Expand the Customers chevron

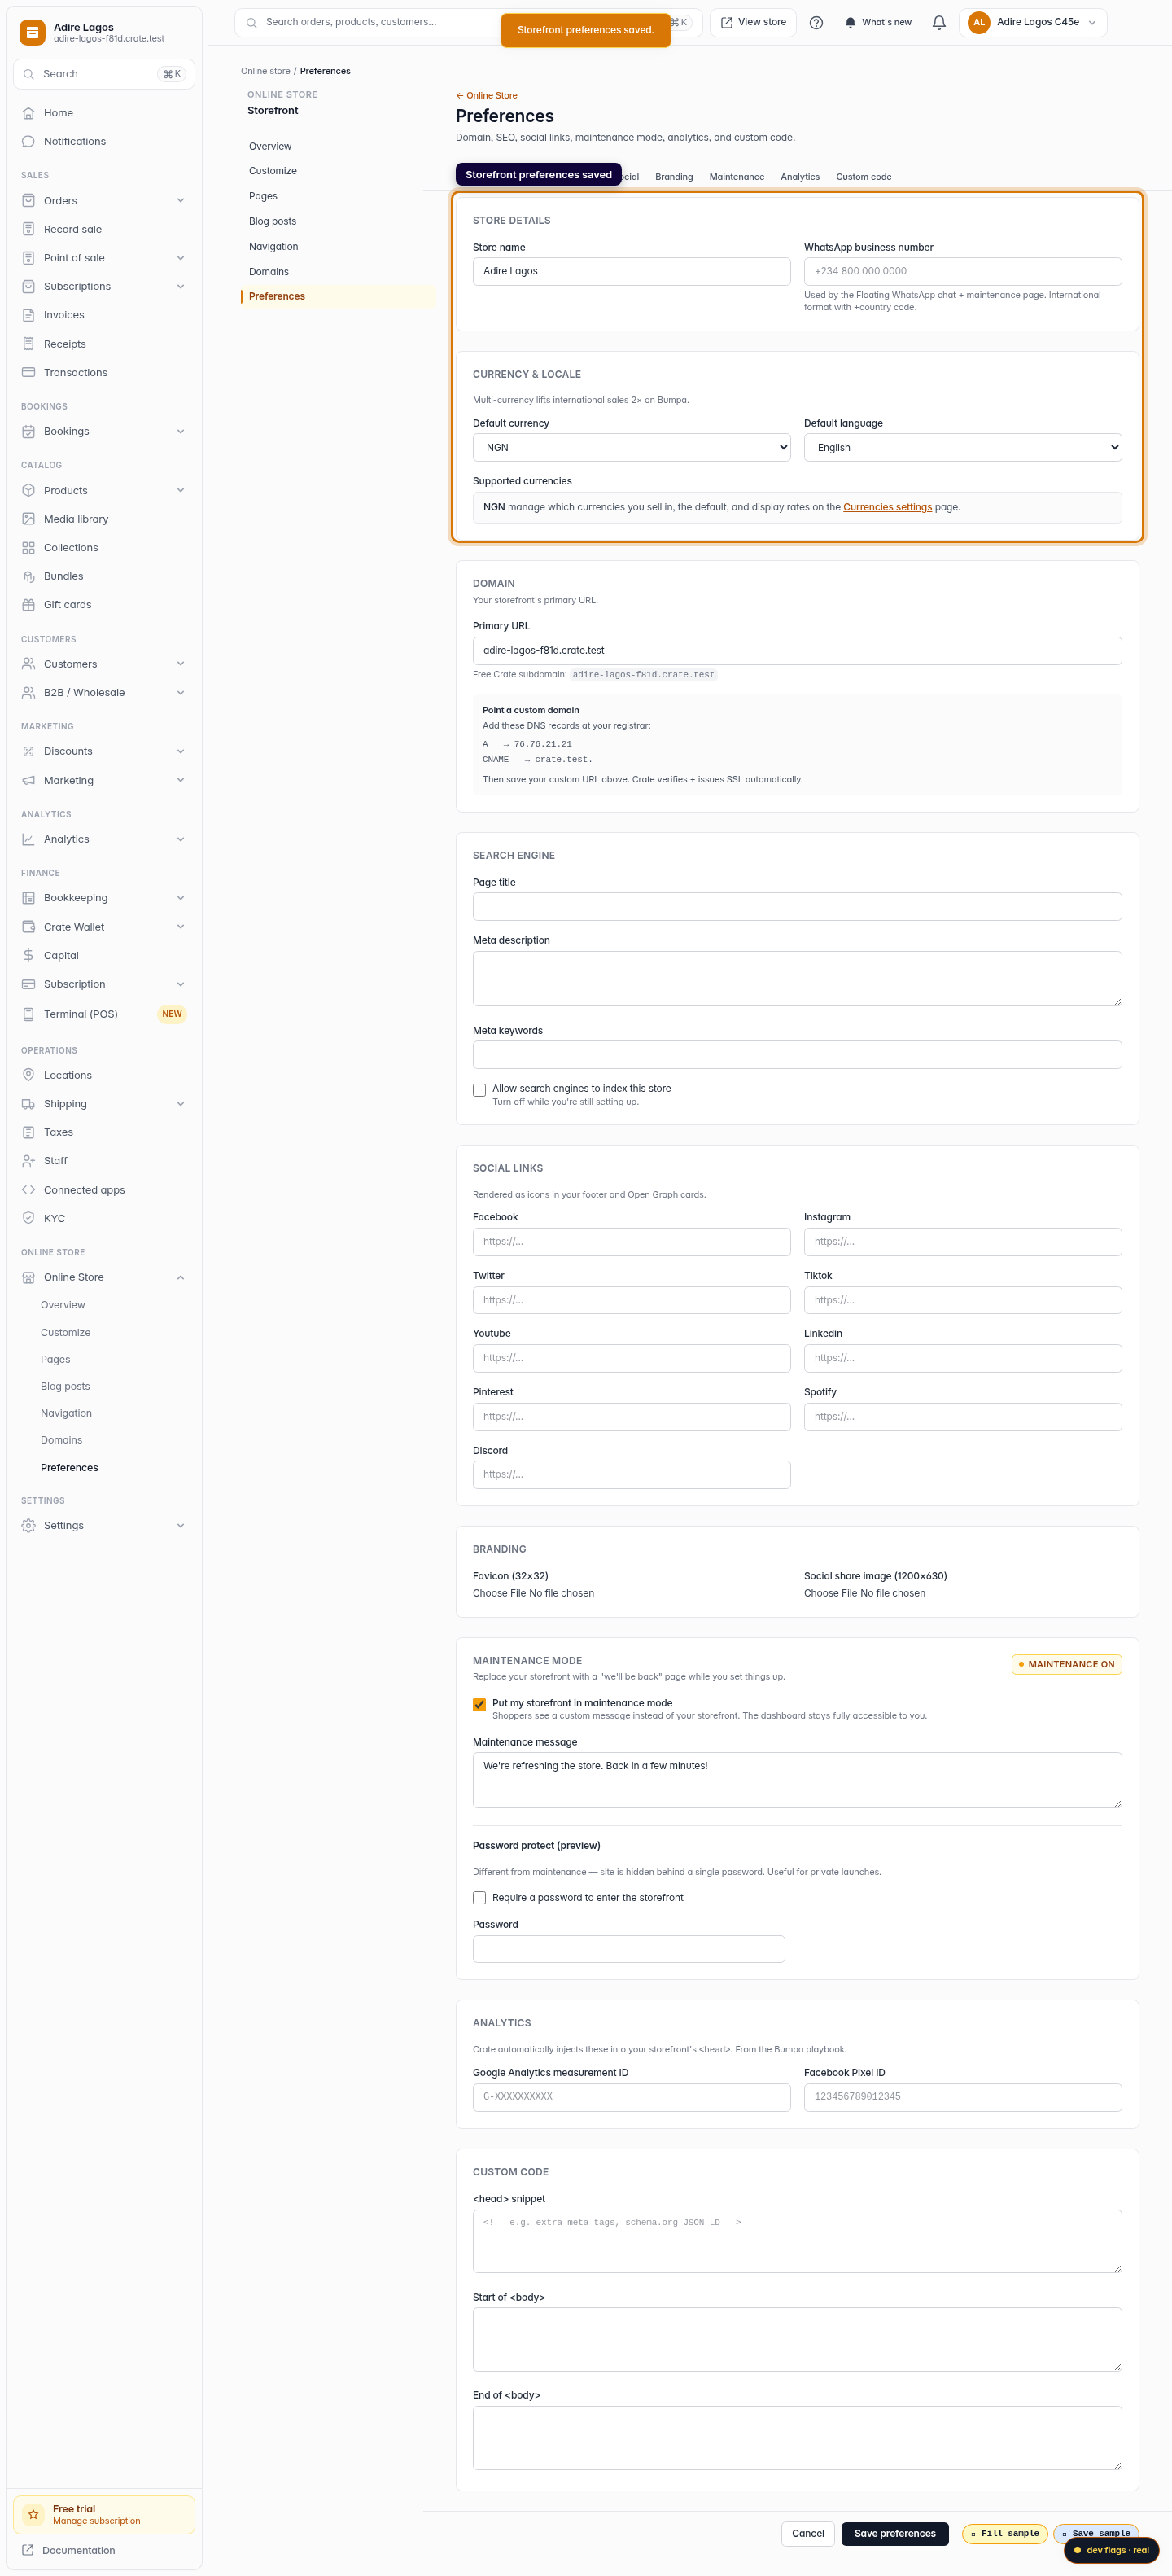point(181,664)
